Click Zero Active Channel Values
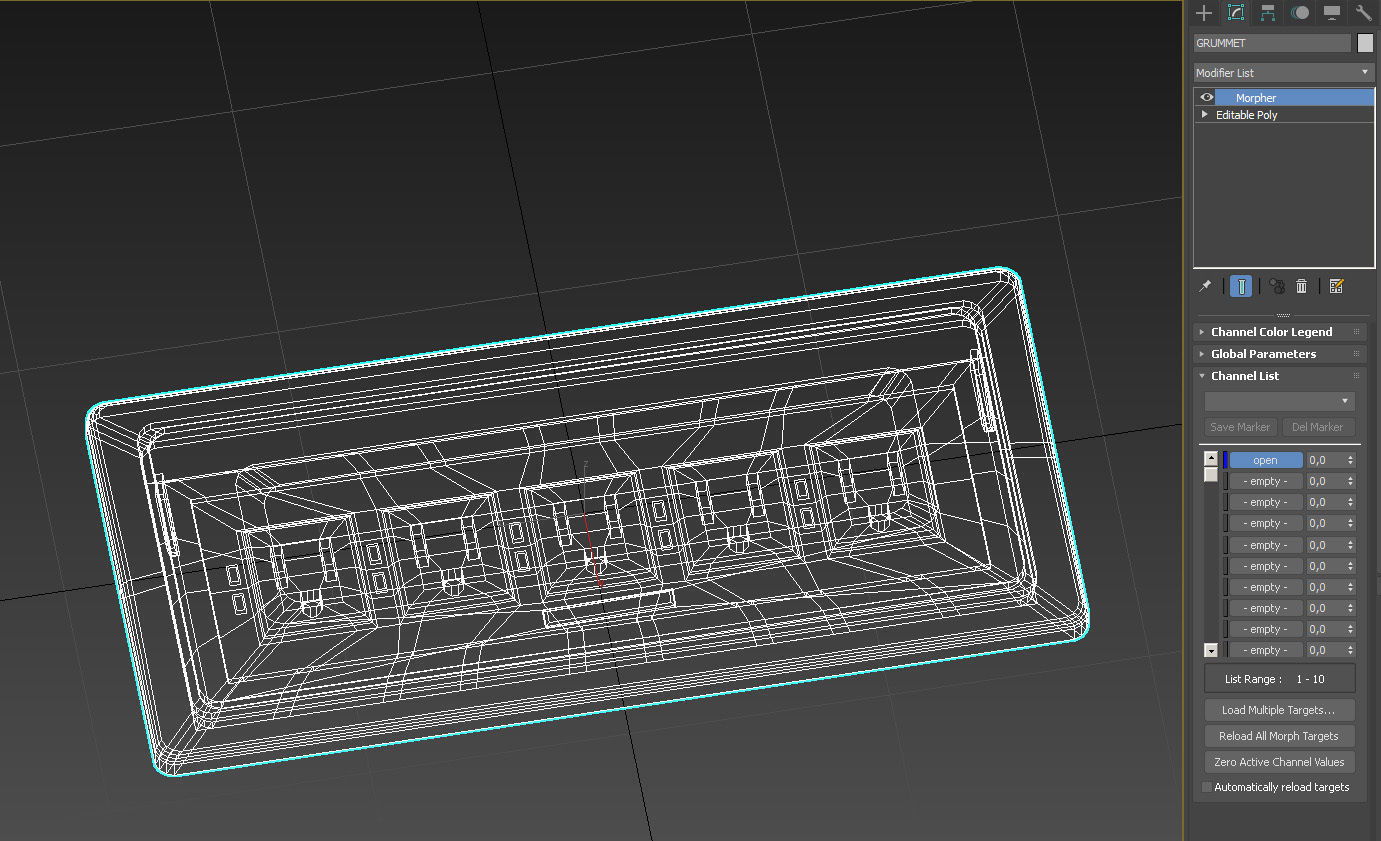Viewport: 1381px width, 841px height. point(1280,762)
